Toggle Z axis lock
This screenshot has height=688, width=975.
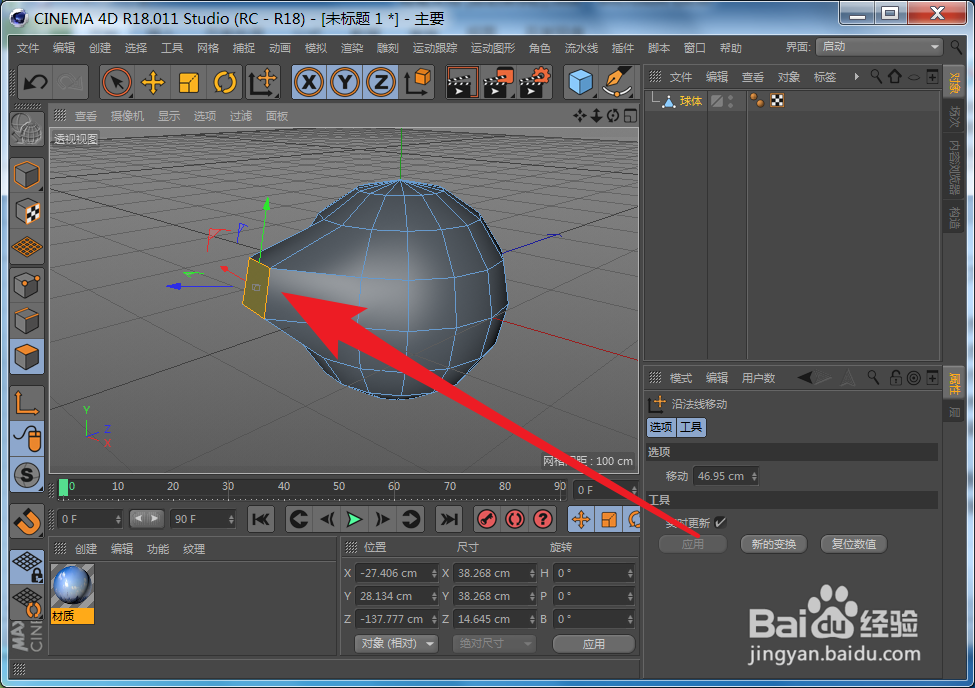(x=381, y=82)
